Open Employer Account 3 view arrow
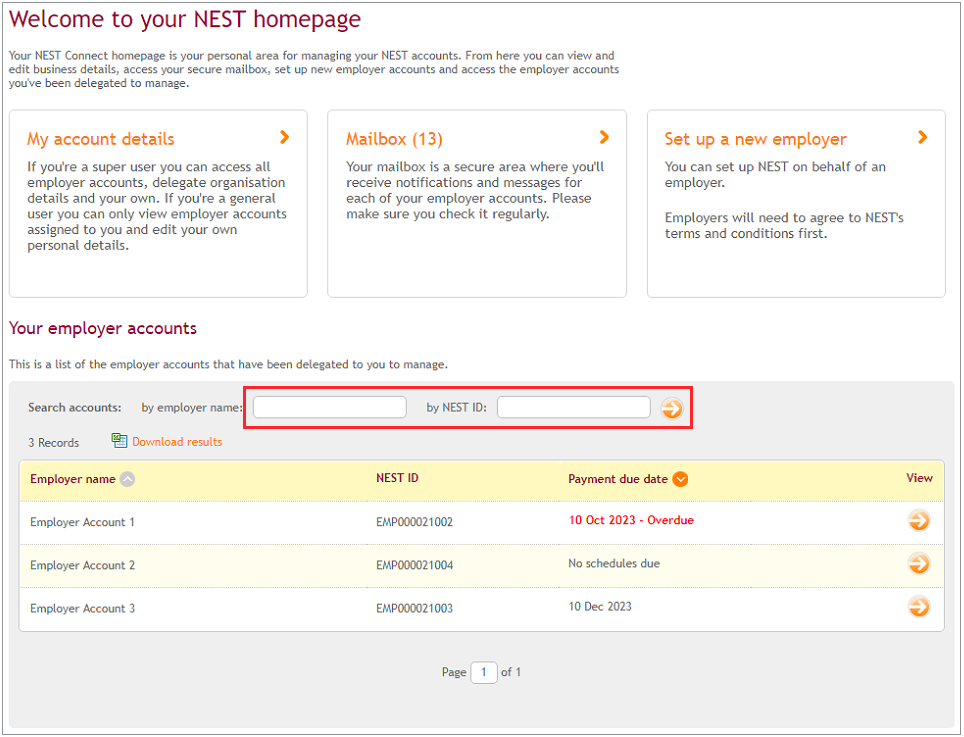This screenshot has width=964, height=737. (x=919, y=607)
